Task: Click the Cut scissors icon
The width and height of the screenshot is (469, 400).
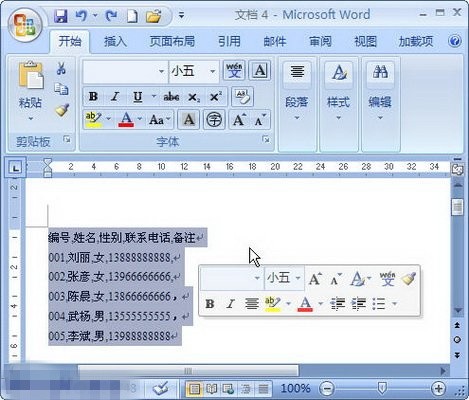Action: [x=61, y=68]
